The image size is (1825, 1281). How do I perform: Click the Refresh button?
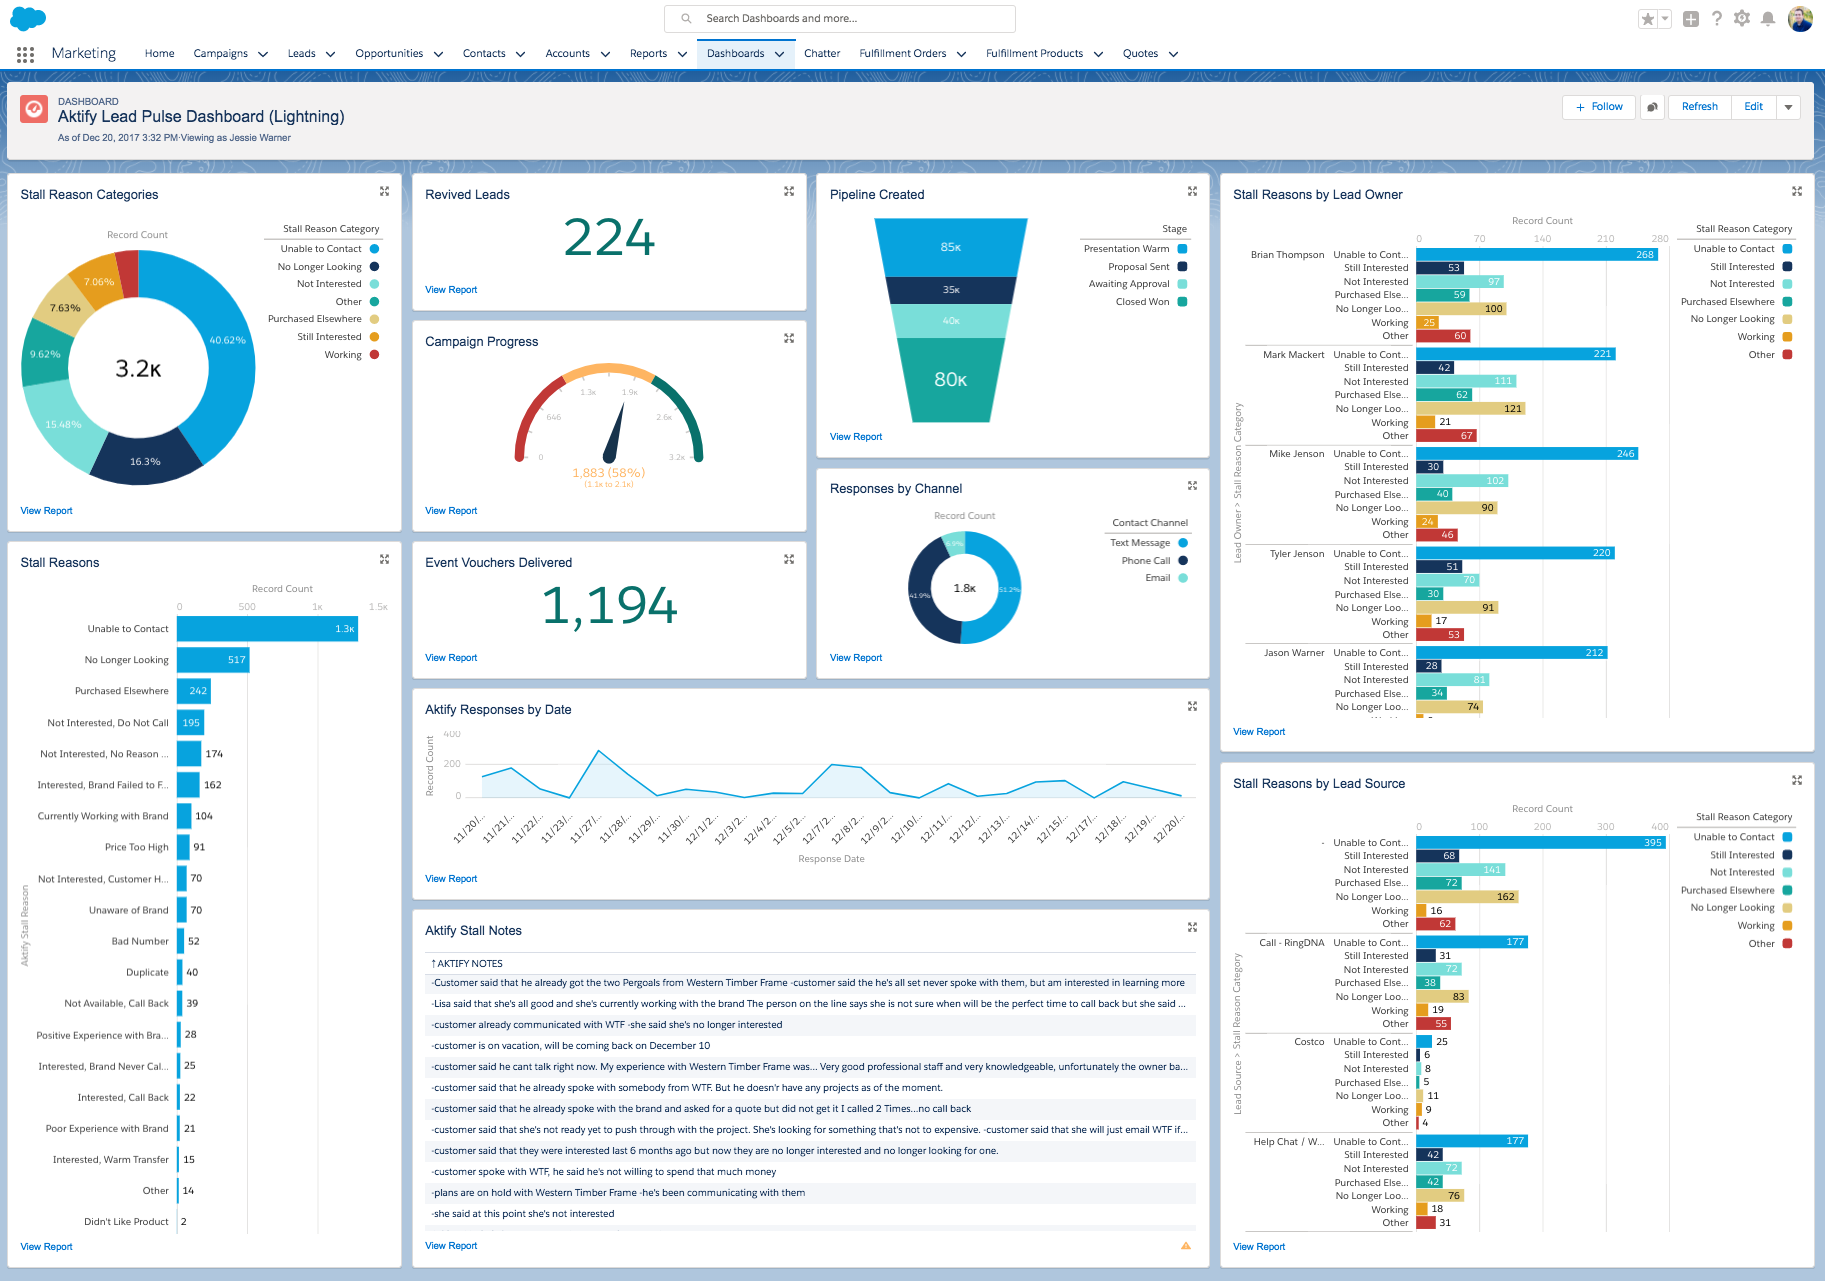tap(1699, 107)
